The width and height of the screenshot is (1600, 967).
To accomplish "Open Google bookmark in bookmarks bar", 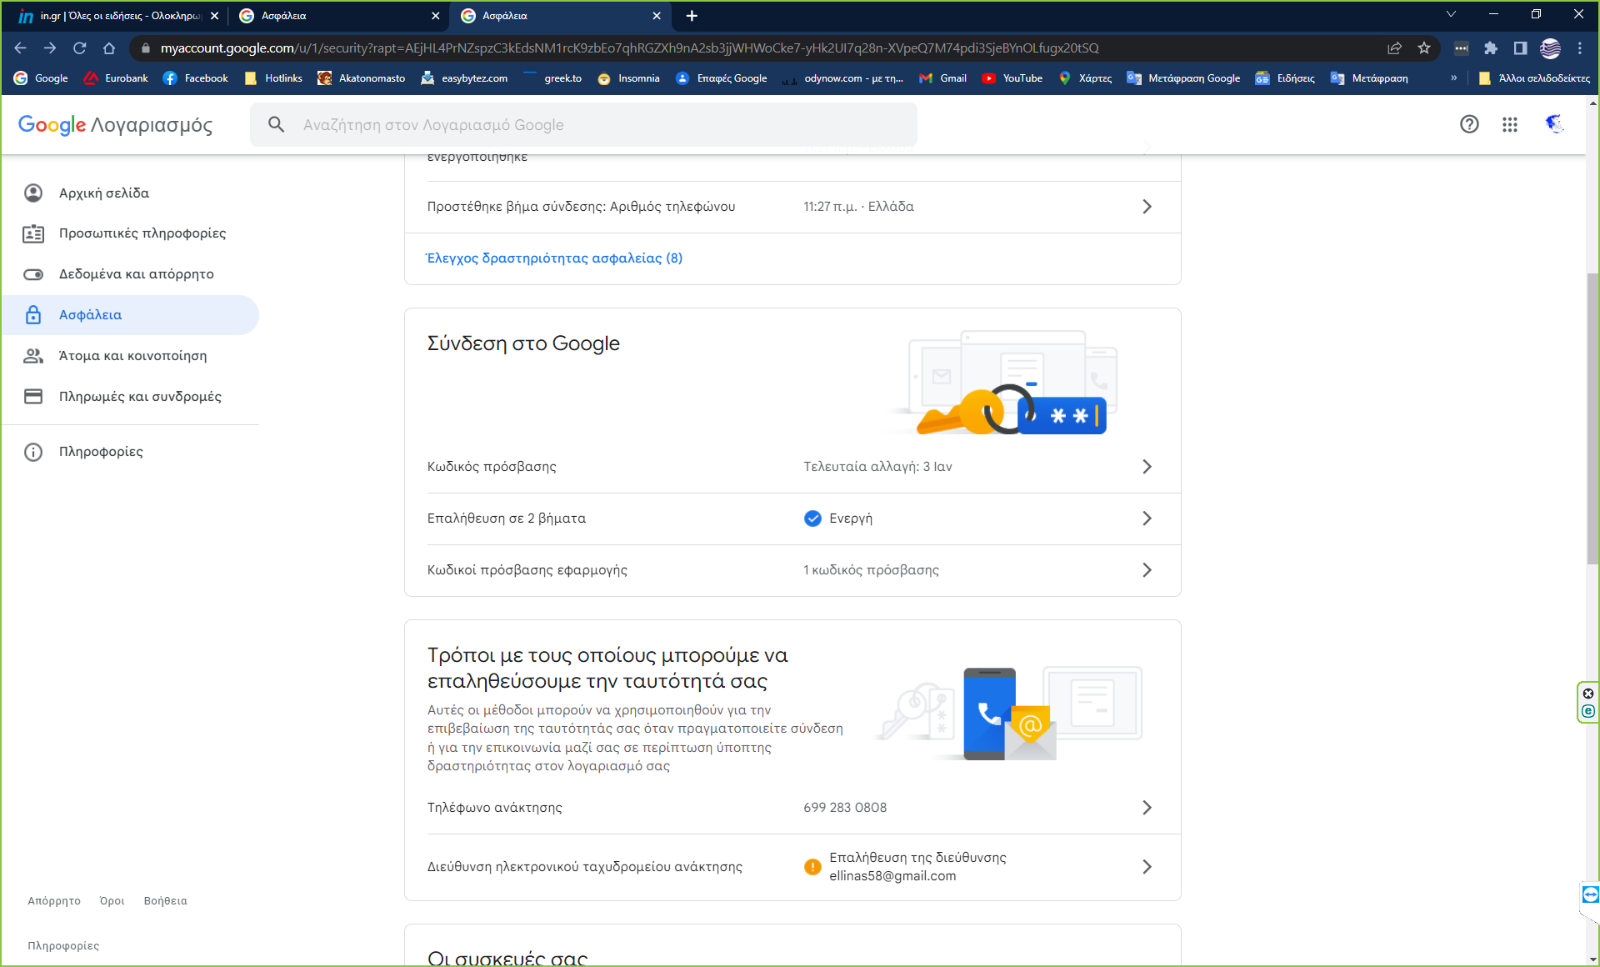I will 41,78.
